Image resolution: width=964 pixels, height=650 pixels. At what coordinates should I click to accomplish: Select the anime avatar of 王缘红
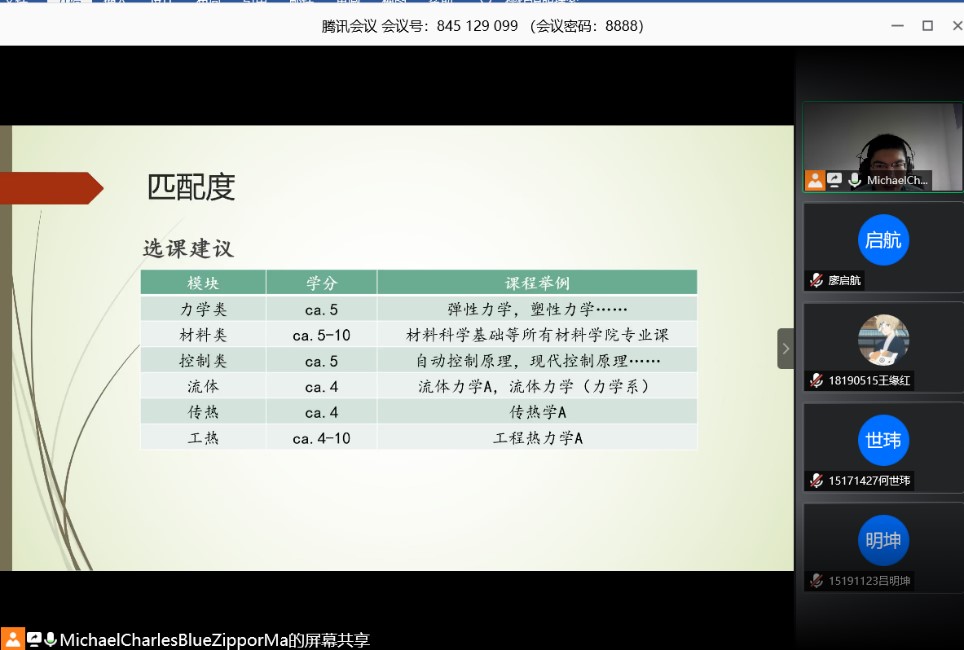tap(882, 340)
